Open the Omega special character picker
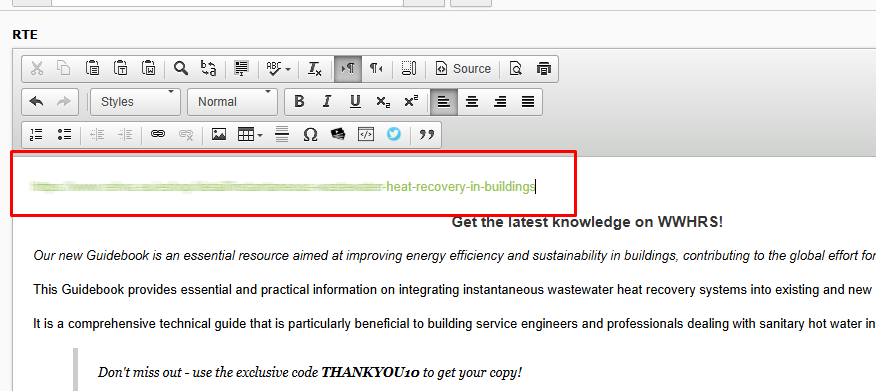876x391 pixels. point(310,135)
